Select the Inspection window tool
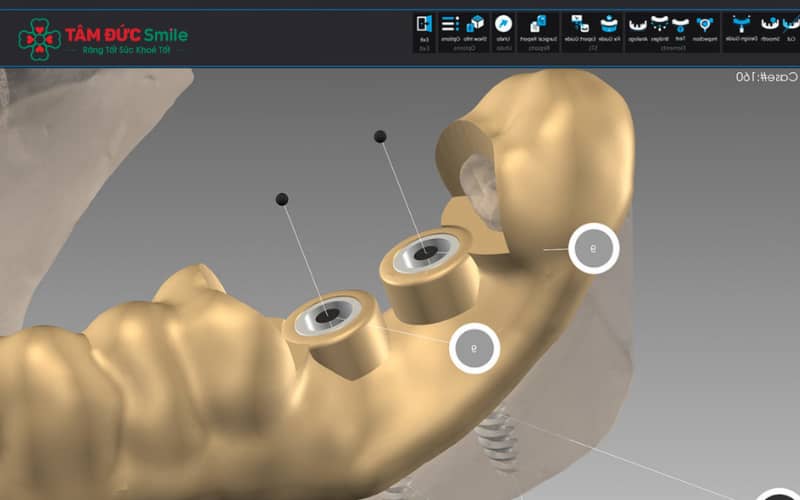This screenshot has width=800, height=500. coord(705,29)
